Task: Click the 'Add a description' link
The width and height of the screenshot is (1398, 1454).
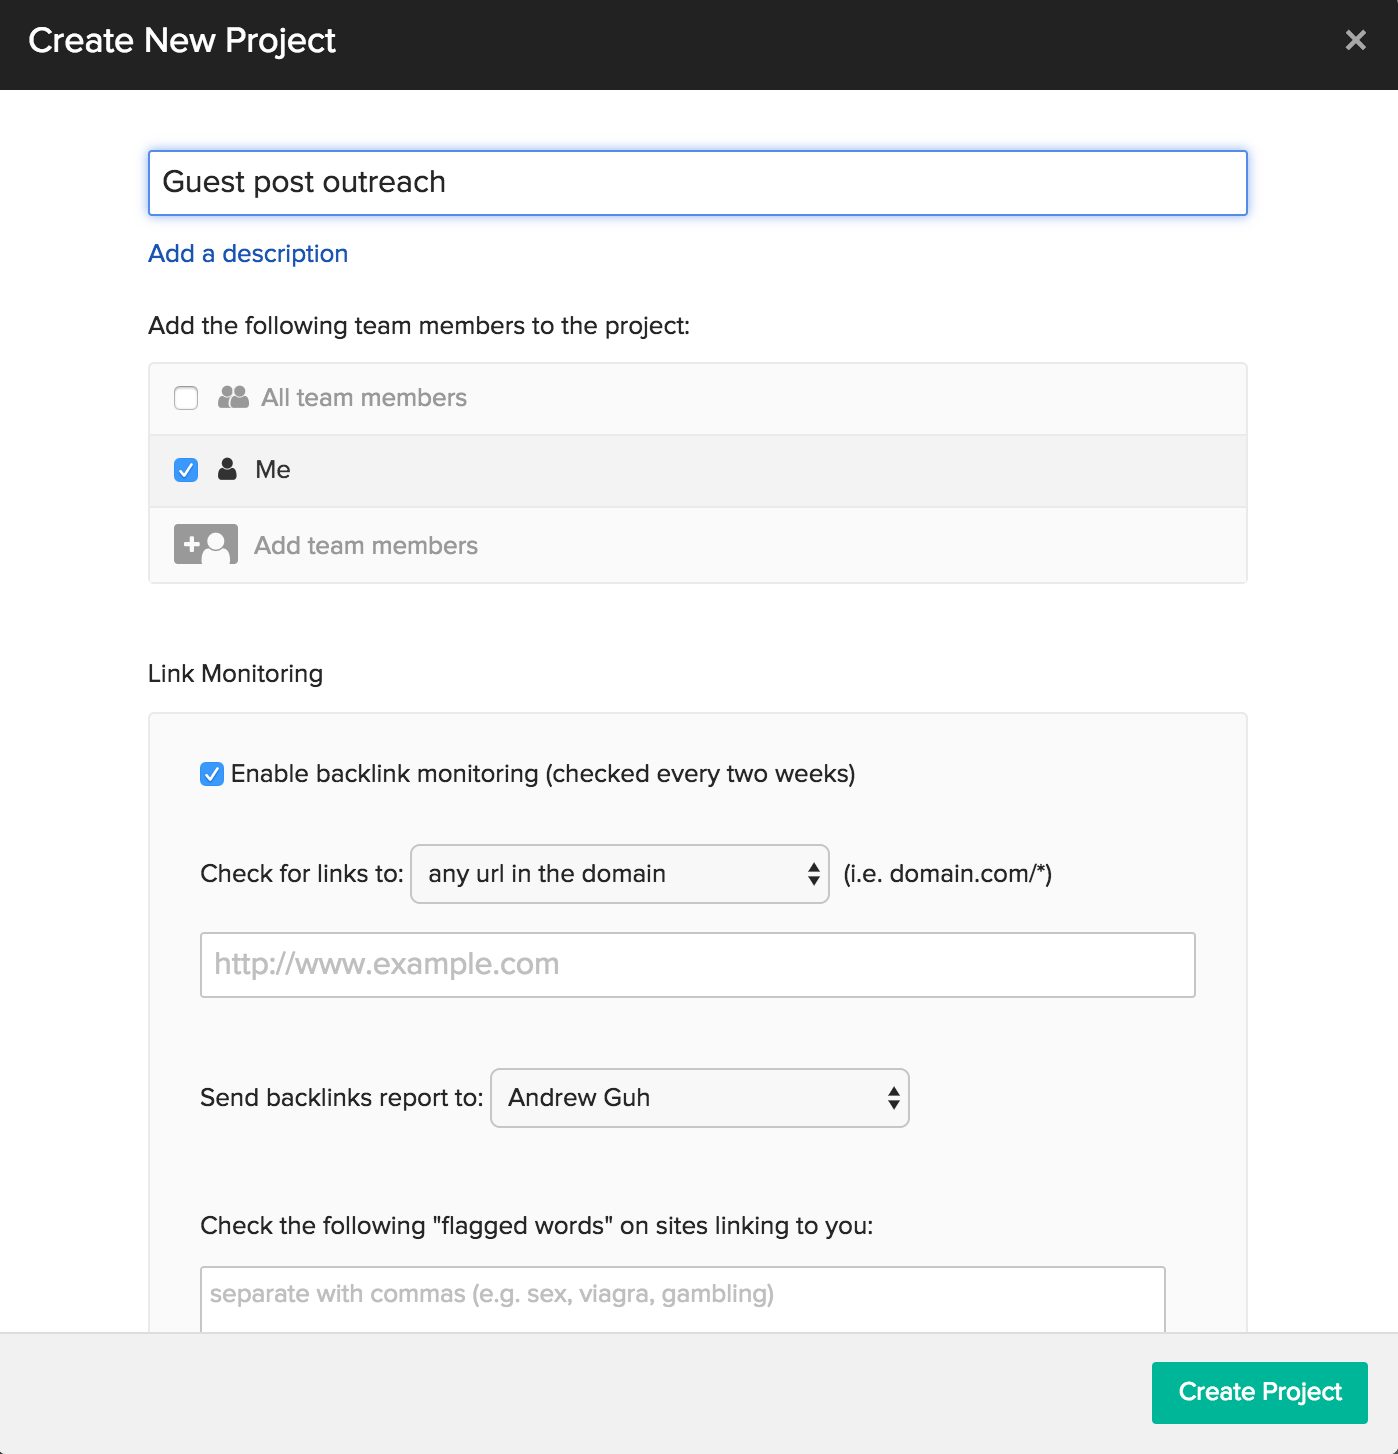Action: [248, 254]
